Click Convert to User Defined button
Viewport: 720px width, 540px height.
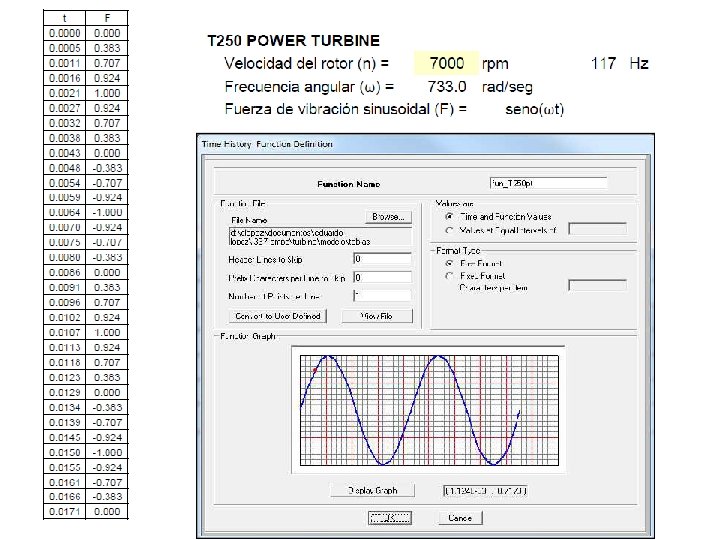[x=277, y=316]
